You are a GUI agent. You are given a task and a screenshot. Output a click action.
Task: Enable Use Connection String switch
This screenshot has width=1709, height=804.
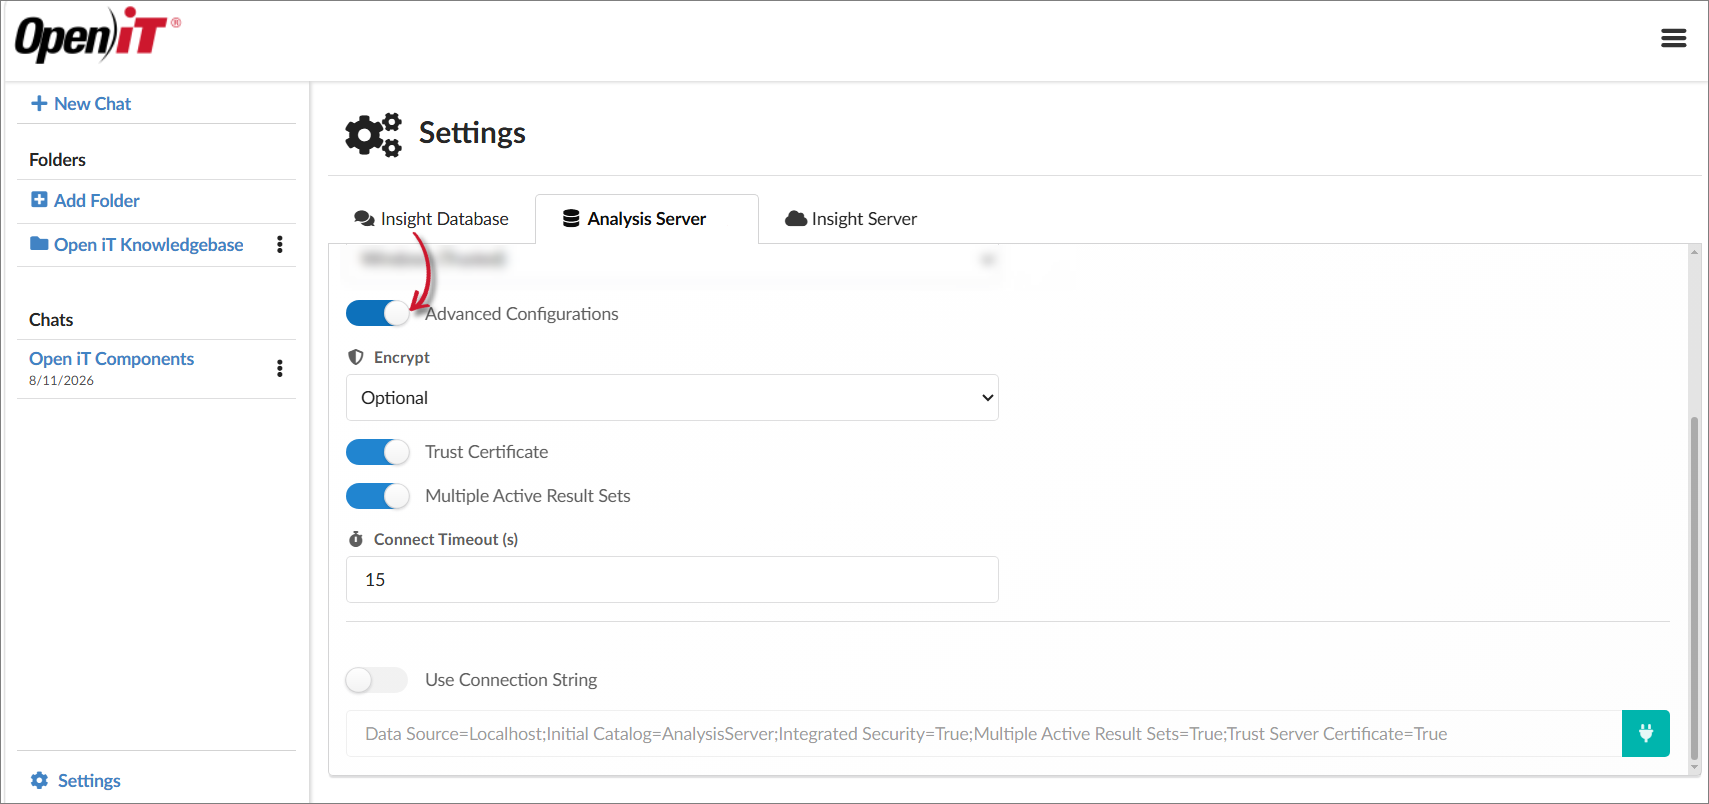pyautogui.click(x=377, y=680)
